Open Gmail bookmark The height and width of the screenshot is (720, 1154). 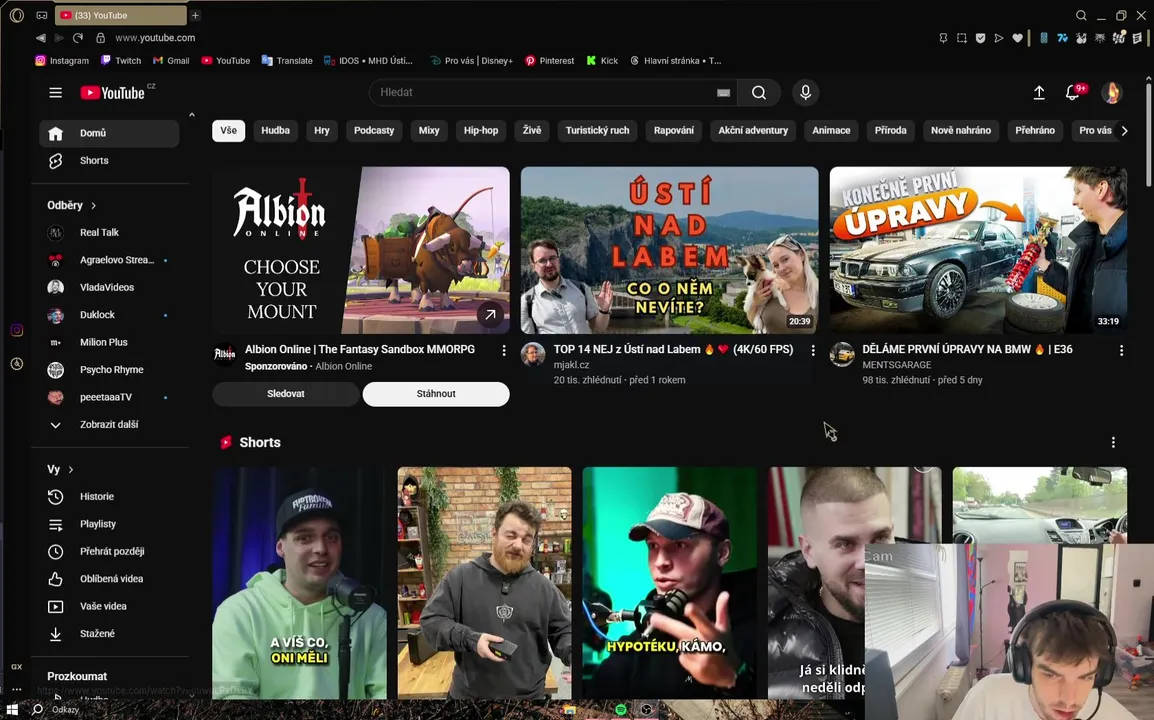tap(171, 61)
